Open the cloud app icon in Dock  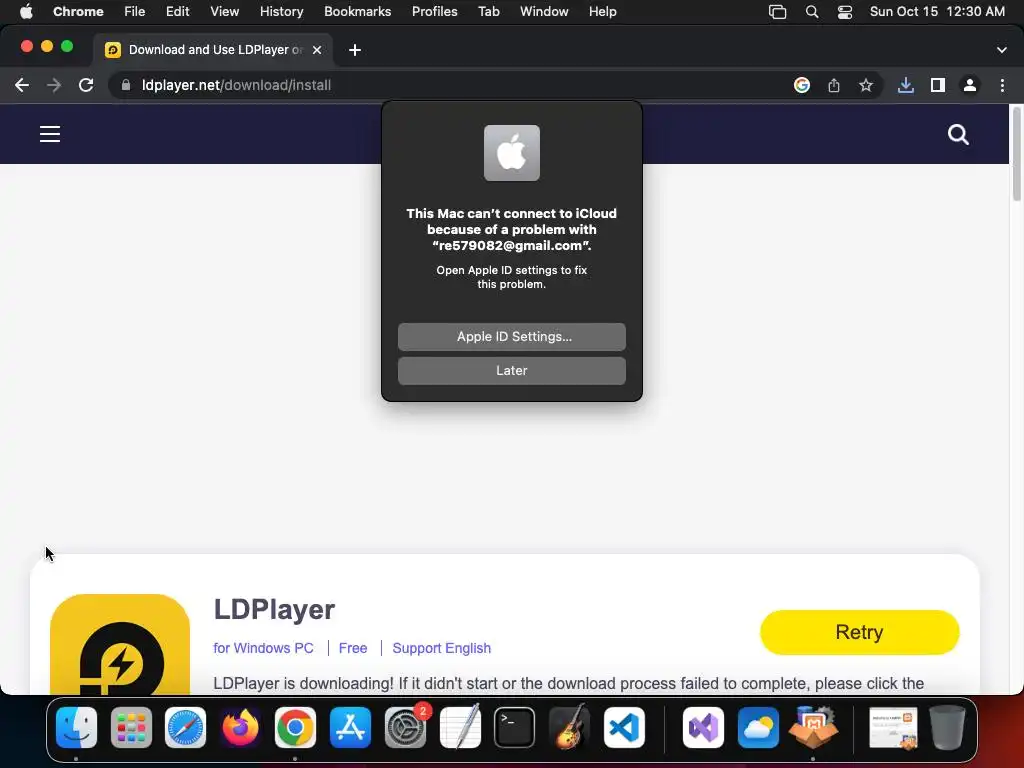click(x=758, y=728)
